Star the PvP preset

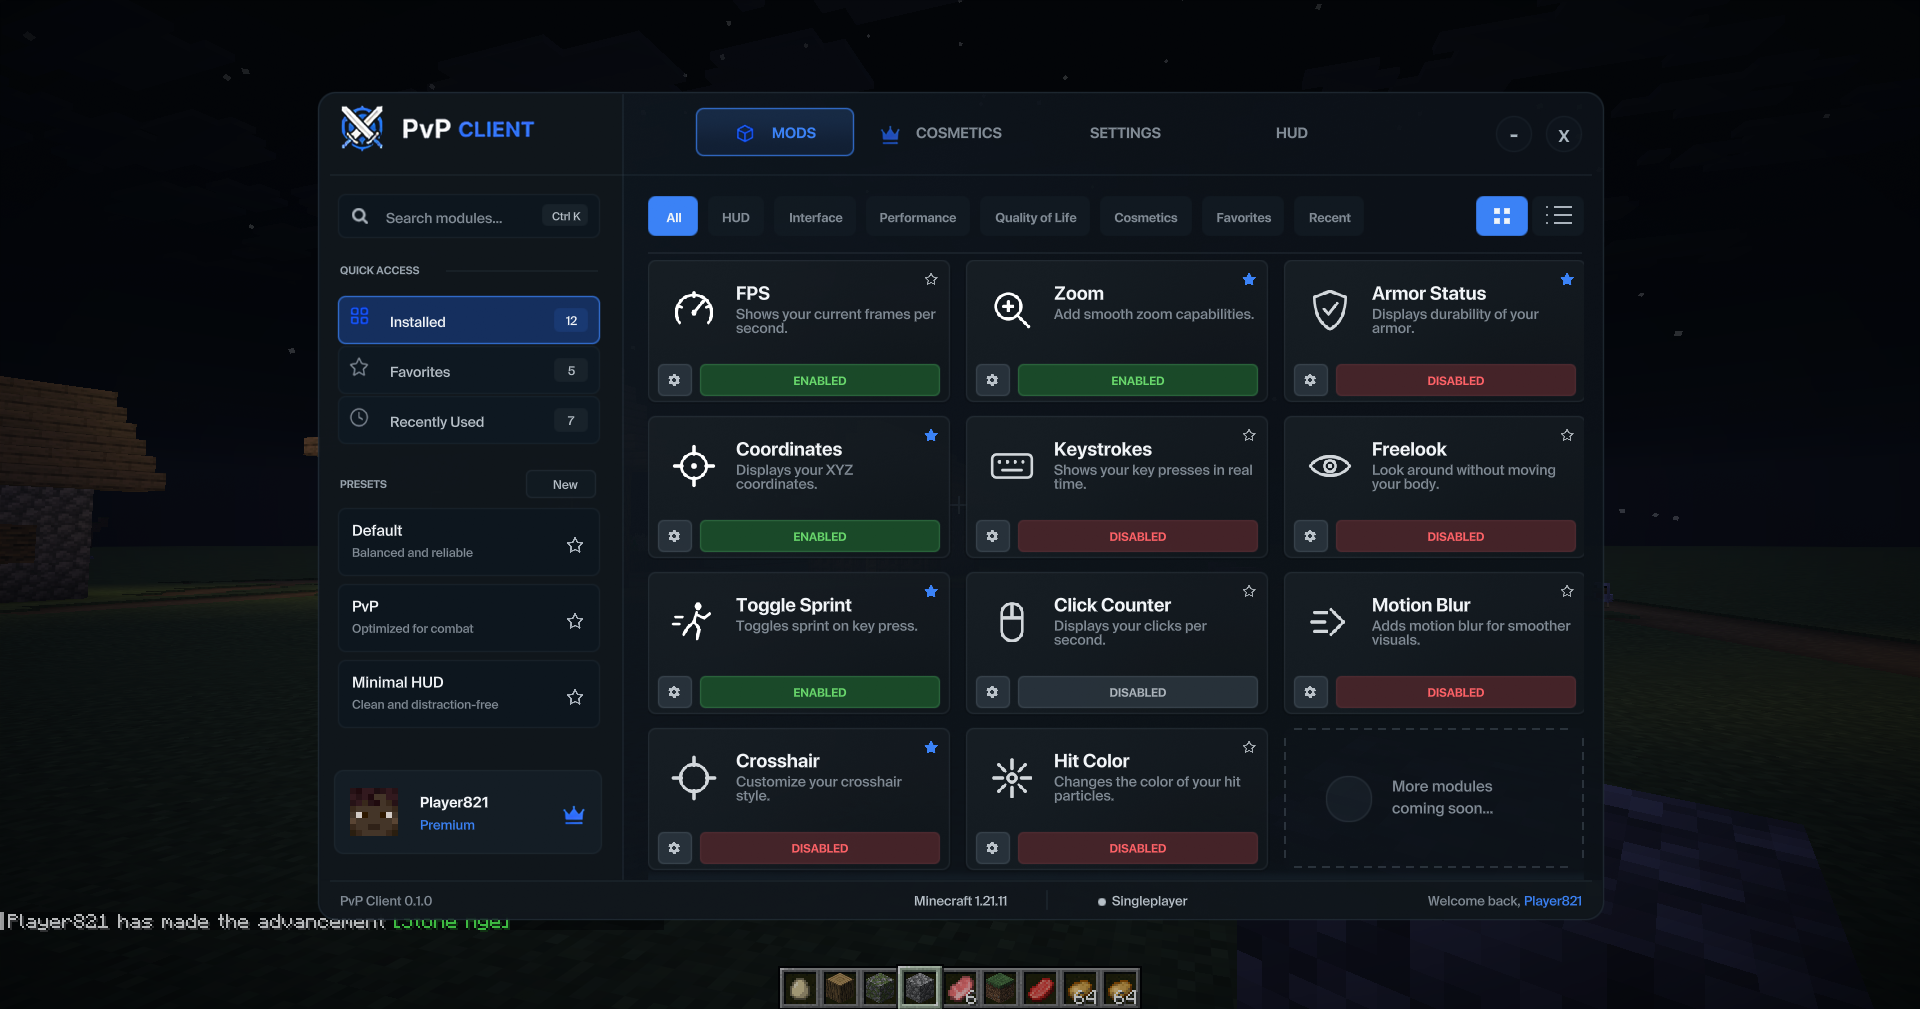point(575,621)
